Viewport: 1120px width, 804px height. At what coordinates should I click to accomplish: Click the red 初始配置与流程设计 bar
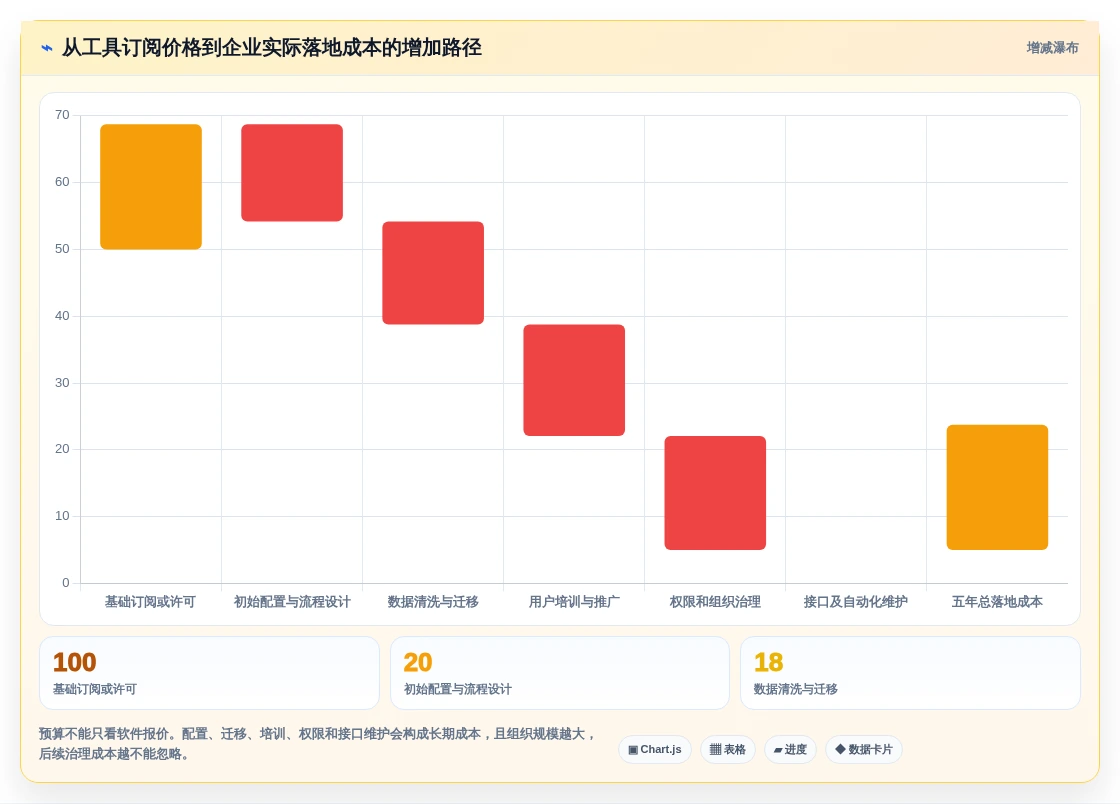click(292, 173)
